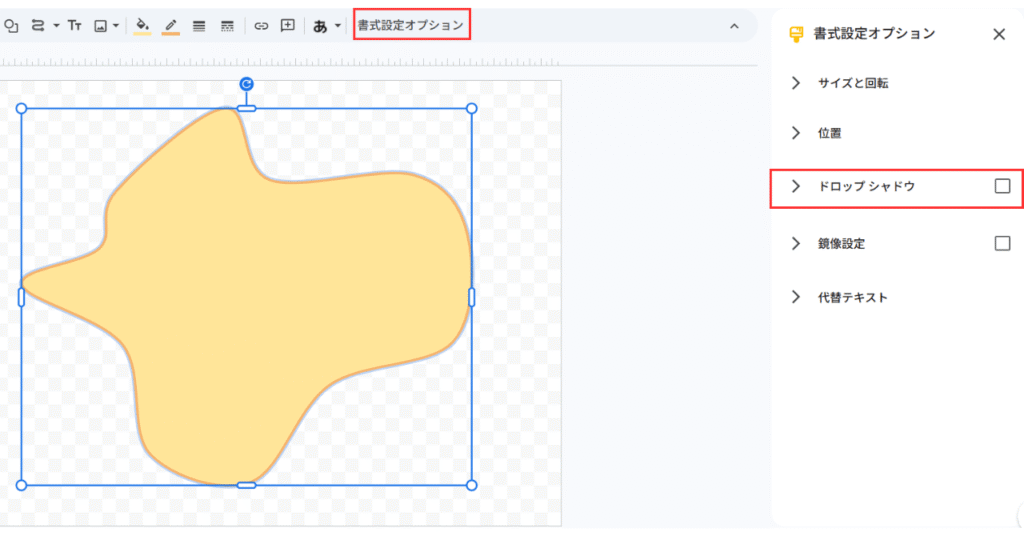Open the Border weight options
Image resolution: width=1024 pixels, height=536 pixels.
click(199, 26)
